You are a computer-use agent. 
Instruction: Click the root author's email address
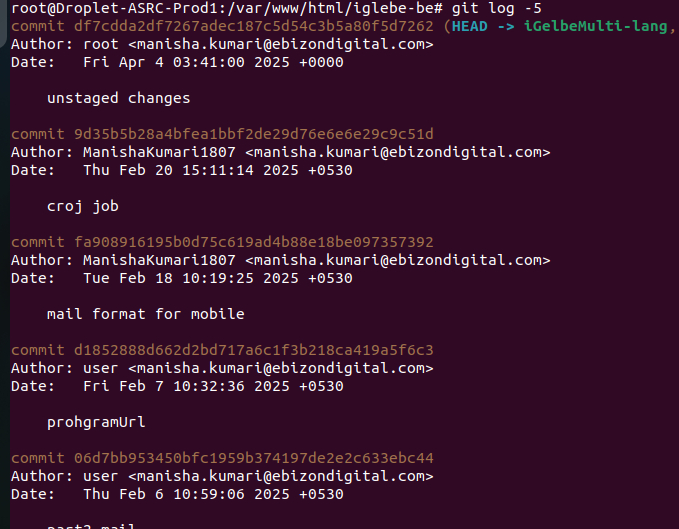(281, 45)
